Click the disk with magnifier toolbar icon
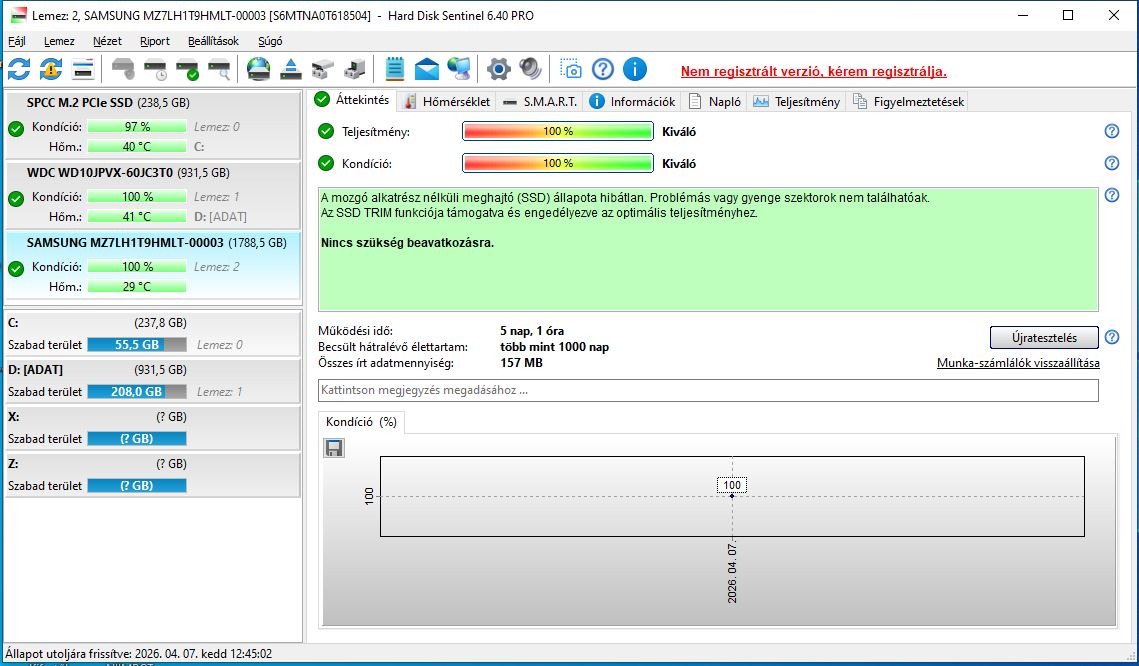The height and width of the screenshot is (666, 1139). point(219,70)
